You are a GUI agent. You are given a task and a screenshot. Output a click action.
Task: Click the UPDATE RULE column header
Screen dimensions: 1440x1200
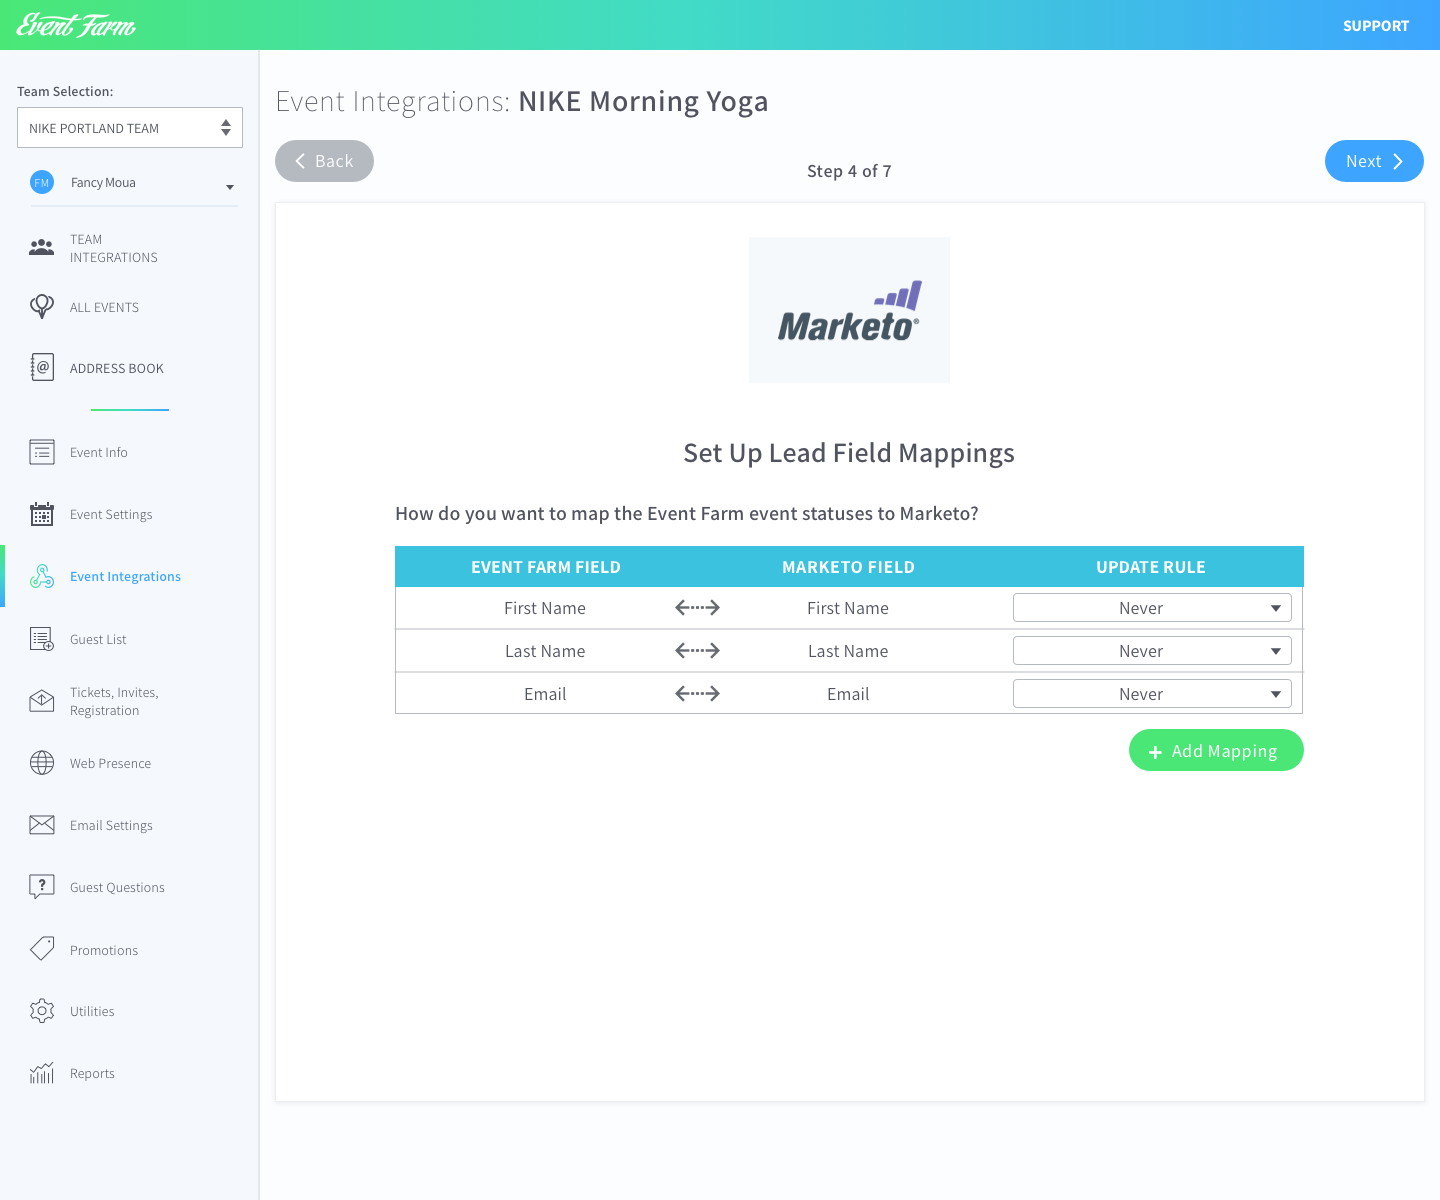1151,567
